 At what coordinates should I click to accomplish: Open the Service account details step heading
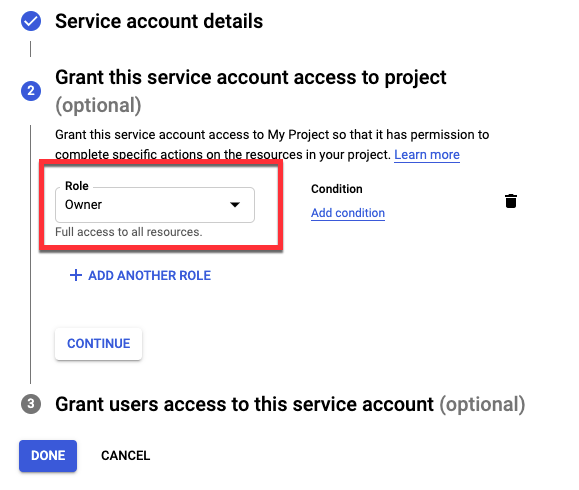pos(159,21)
